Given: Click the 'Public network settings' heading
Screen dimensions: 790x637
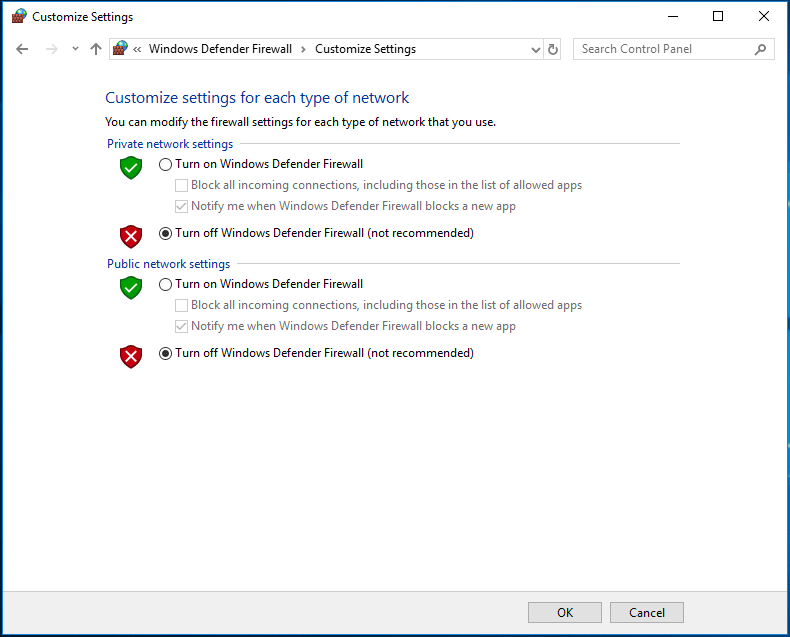Looking at the screenshot, I should click(x=168, y=264).
